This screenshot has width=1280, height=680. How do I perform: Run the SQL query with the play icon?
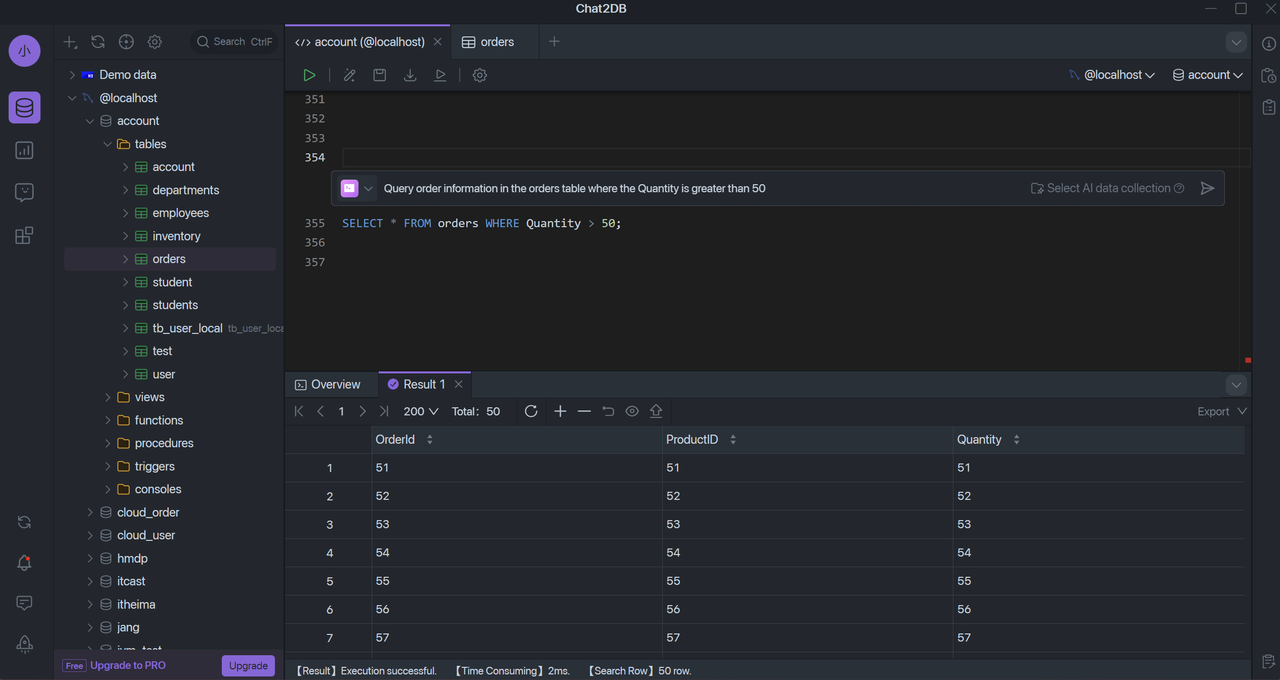310,75
